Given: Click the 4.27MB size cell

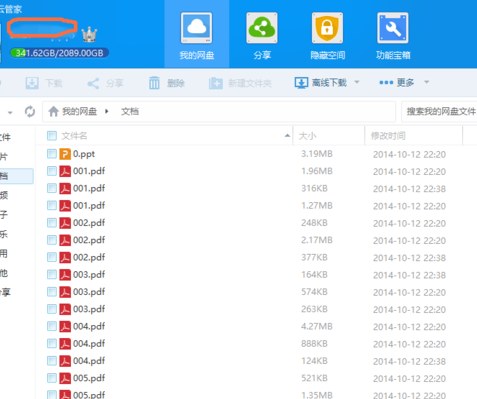Looking at the screenshot, I should (x=317, y=326).
